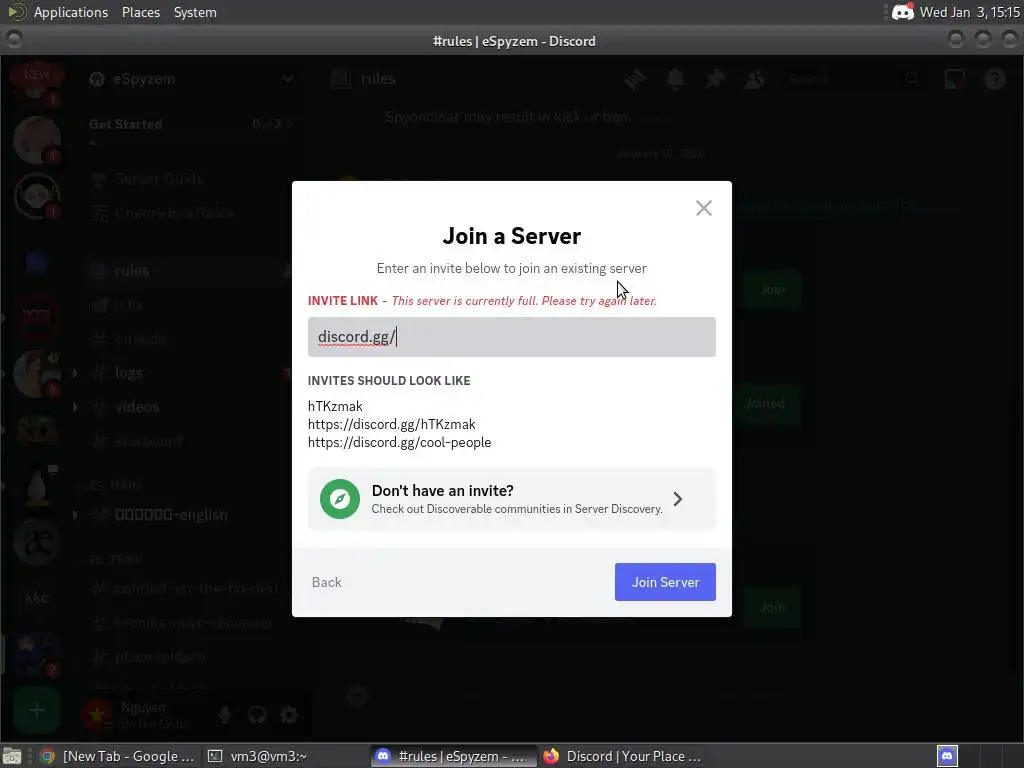This screenshot has width=1024, height=768.
Task: Open the eSpyzem server dropdown
Action: point(191,79)
